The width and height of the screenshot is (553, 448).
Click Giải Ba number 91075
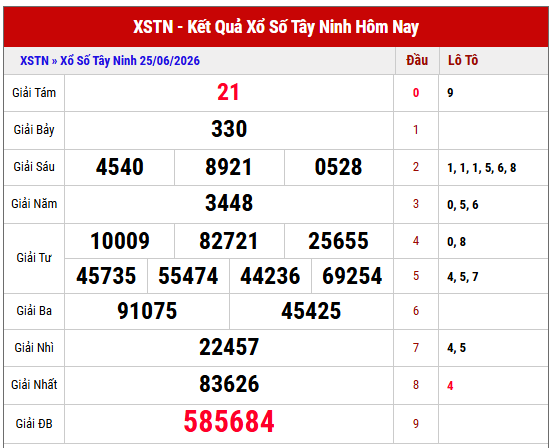147,311
